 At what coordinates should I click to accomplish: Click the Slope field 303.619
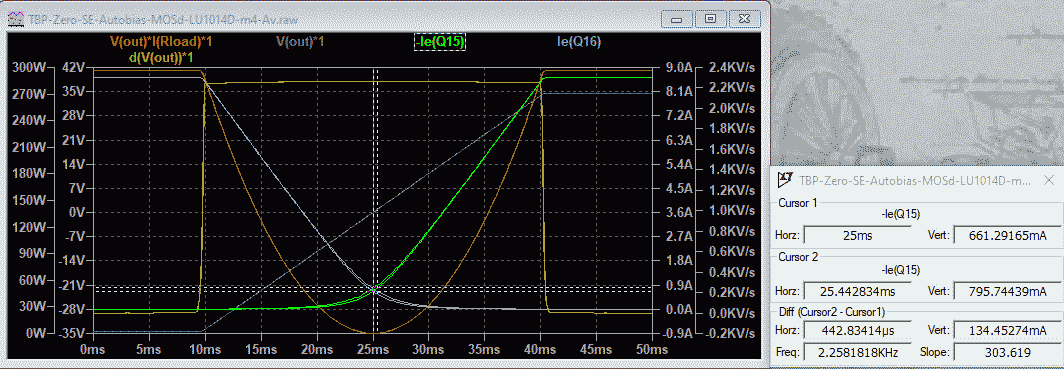click(x=1006, y=353)
